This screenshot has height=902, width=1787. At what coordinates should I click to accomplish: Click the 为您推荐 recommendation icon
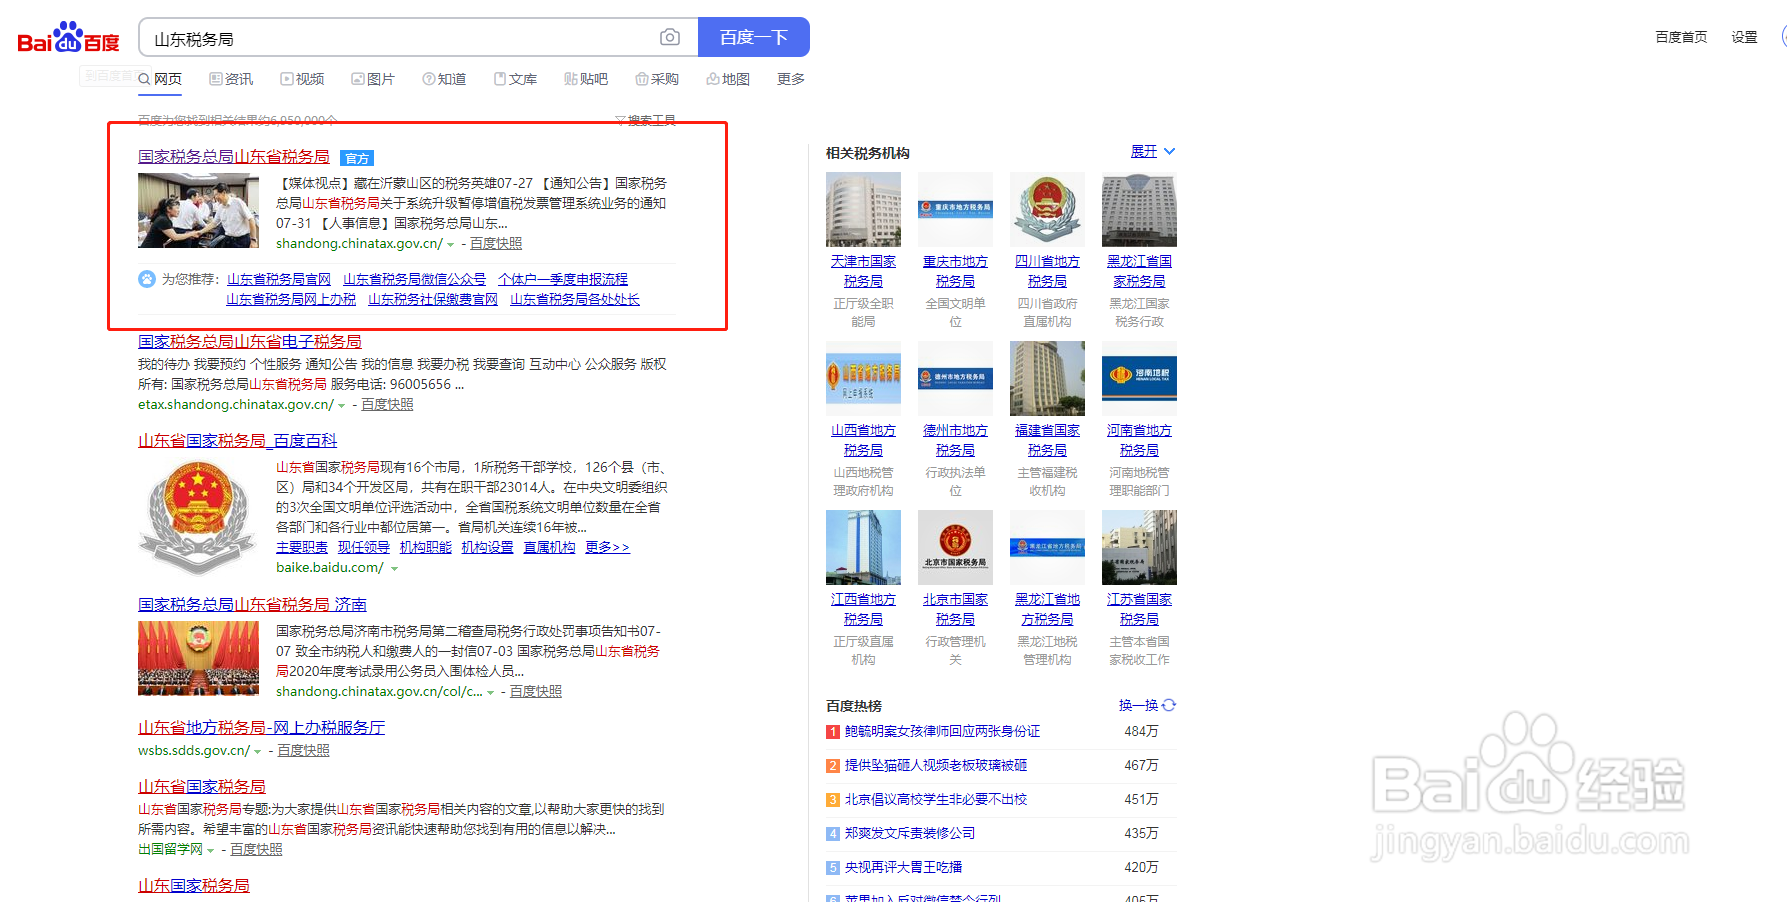tap(147, 279)
